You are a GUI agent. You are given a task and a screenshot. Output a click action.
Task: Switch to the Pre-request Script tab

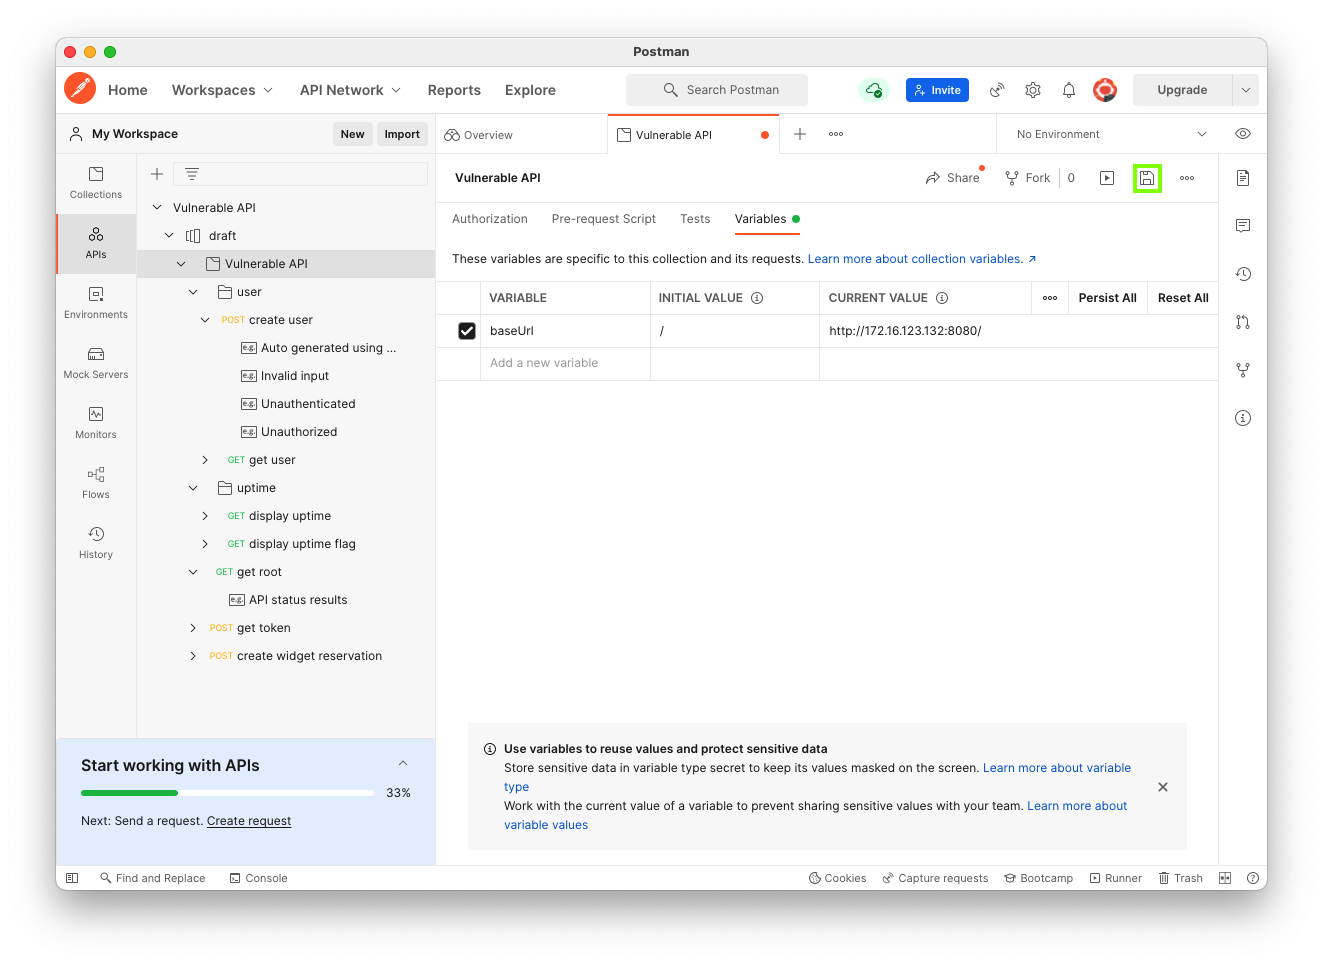click(604, 219)
